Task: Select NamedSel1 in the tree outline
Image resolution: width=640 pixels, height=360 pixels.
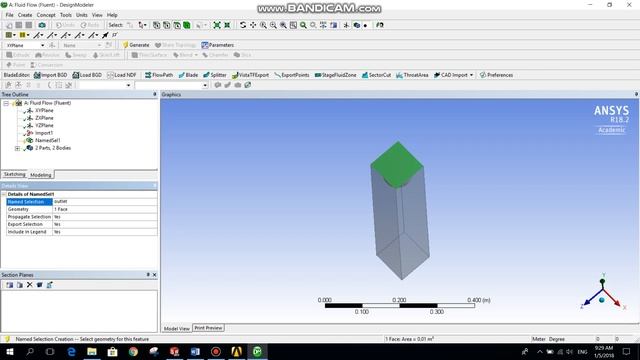Action: (x=48, y=140)
